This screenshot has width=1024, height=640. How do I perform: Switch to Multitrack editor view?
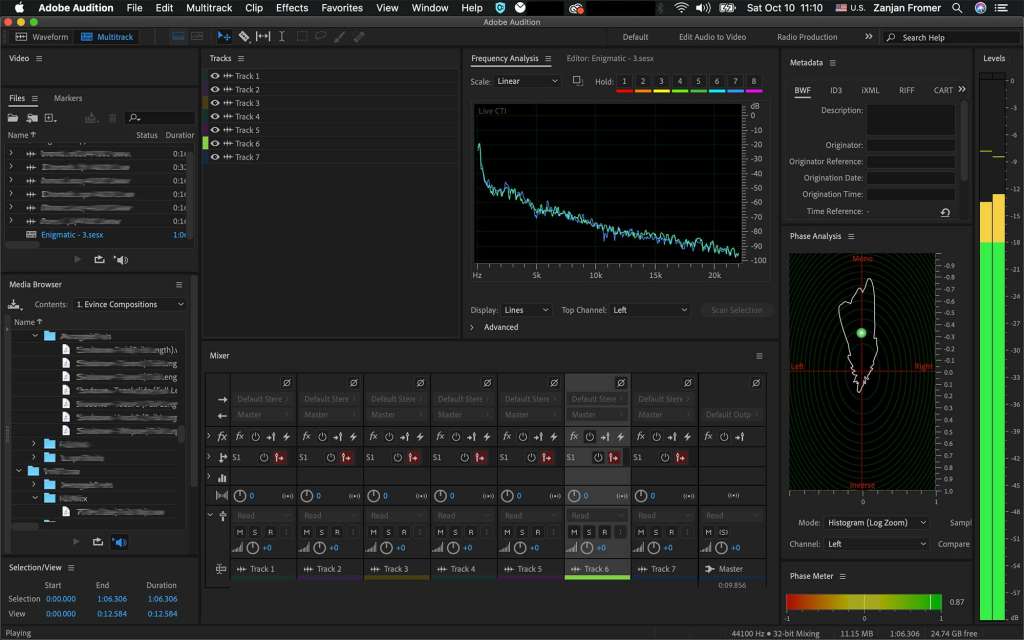coord(106,37)
